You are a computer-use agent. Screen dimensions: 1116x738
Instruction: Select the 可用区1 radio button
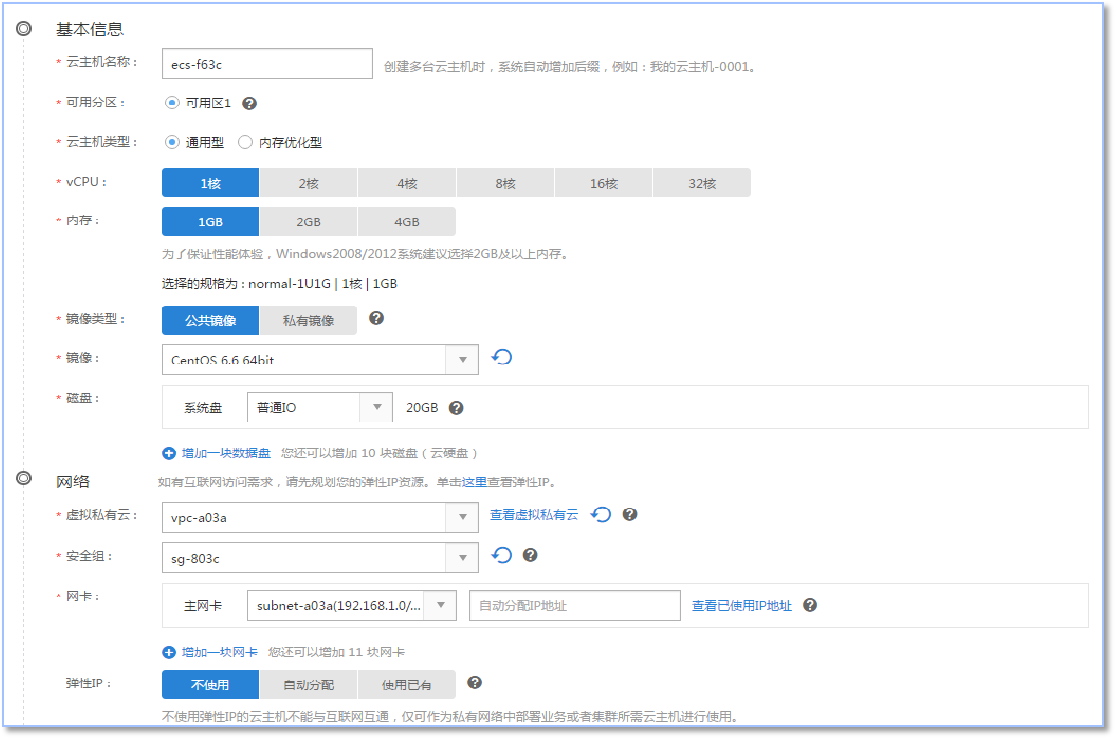click(x=172, y=103)
